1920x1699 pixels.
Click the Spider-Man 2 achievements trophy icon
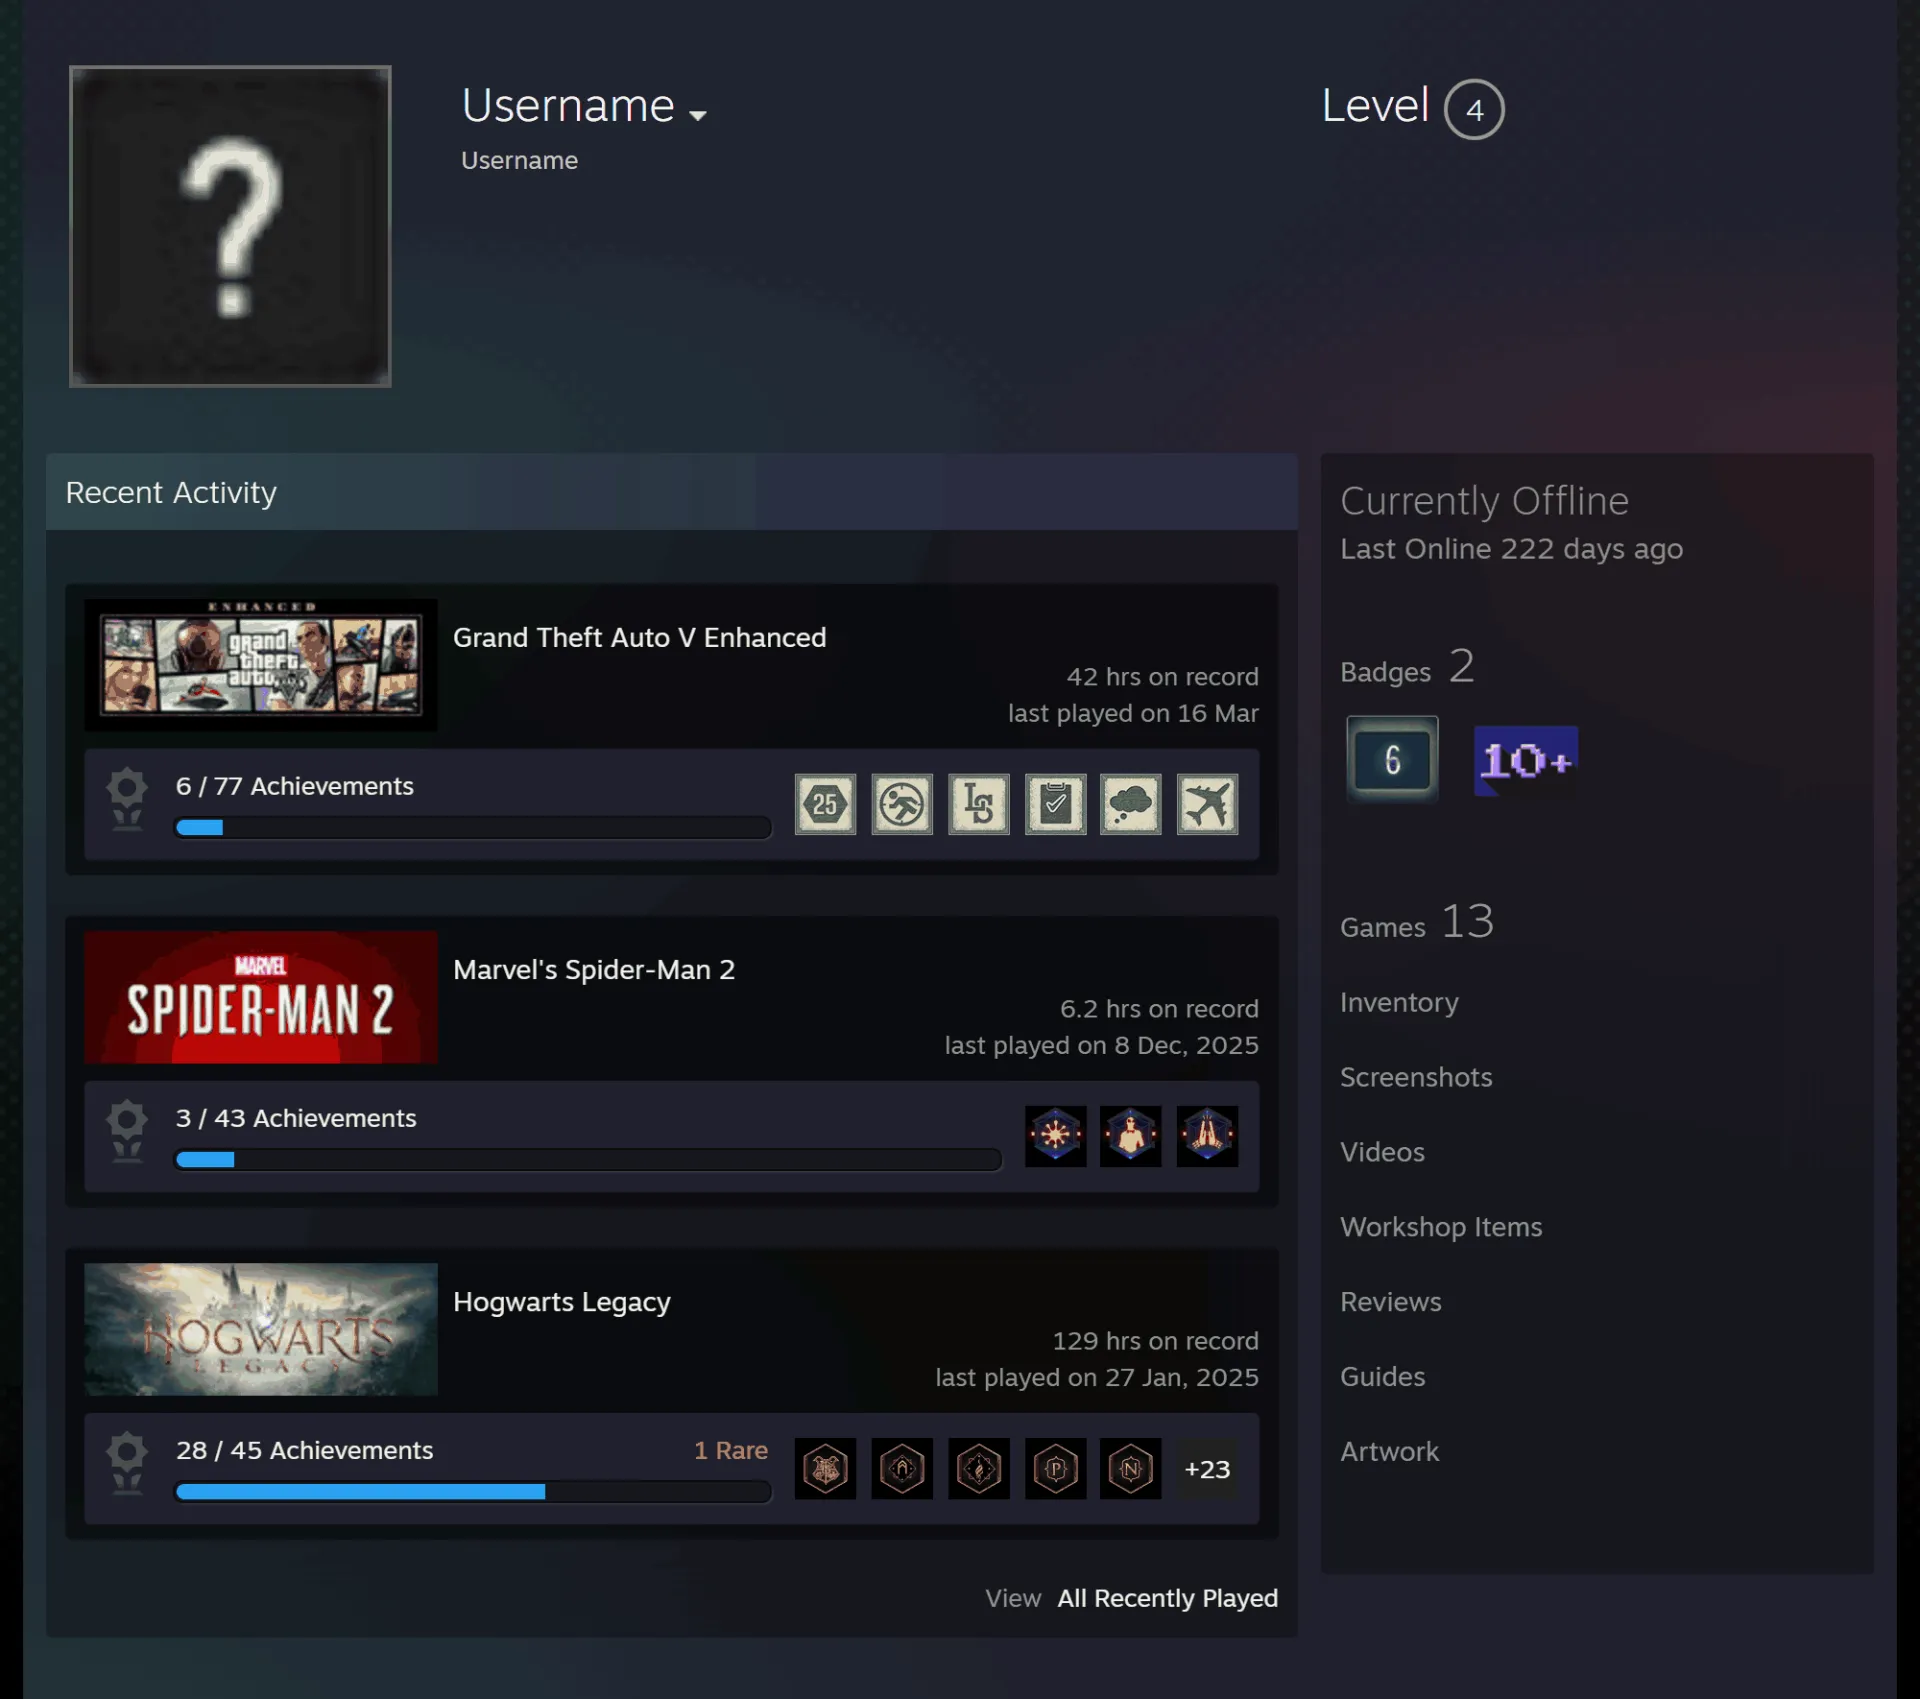click(x=127, y=1131)
